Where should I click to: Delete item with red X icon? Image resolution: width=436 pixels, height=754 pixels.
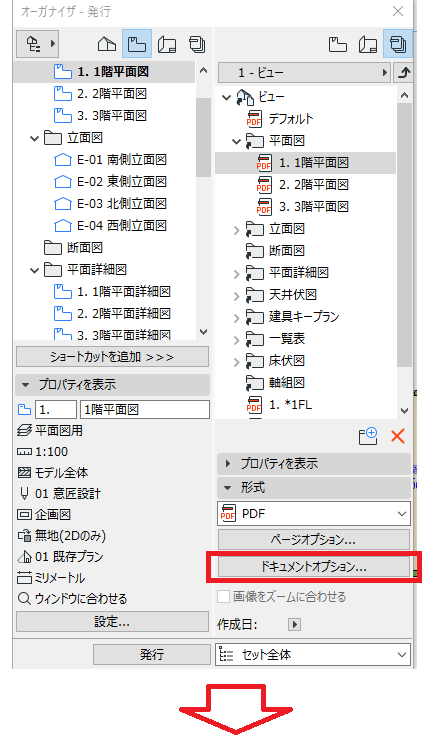398,436
